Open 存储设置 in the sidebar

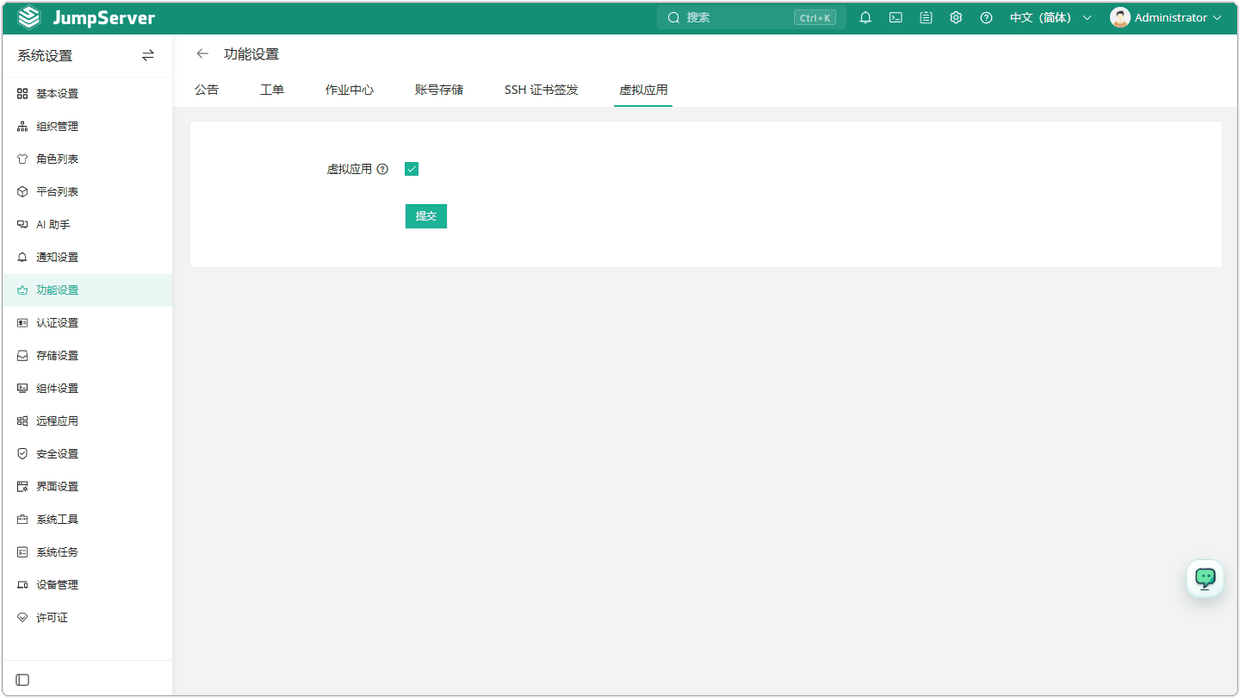(x=86, y=356)
